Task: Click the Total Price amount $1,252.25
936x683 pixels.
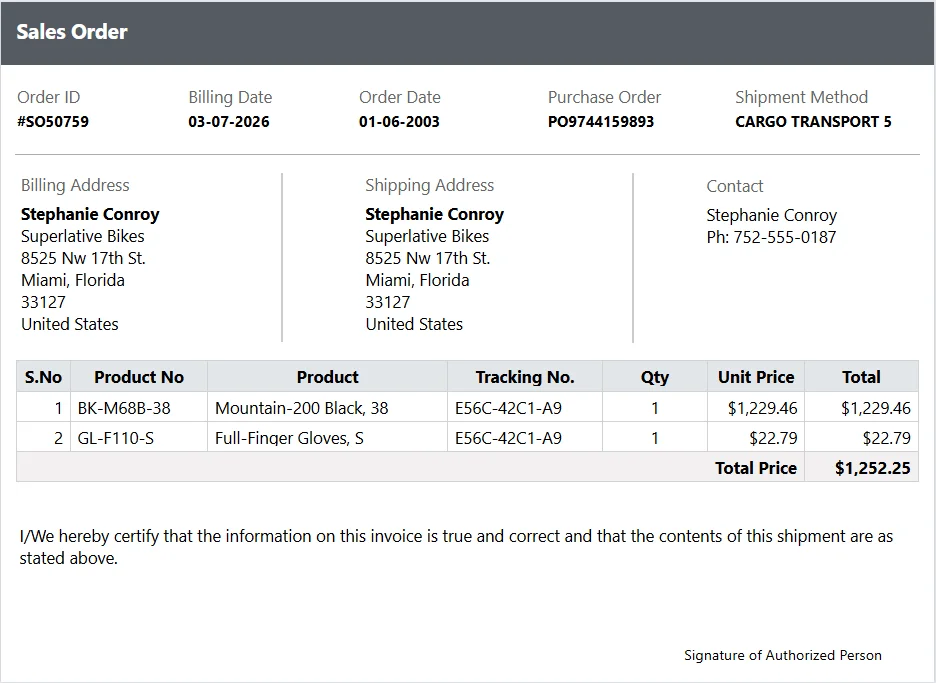Action: coord(873,468)
